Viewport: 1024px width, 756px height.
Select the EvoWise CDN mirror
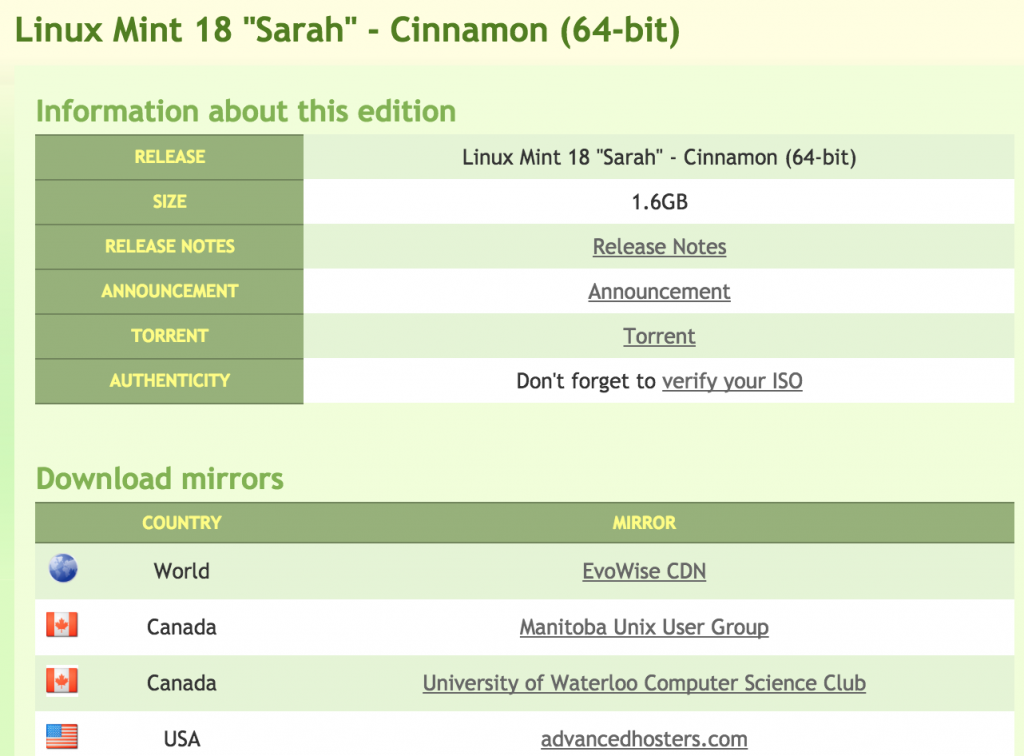tap(644, 571)
